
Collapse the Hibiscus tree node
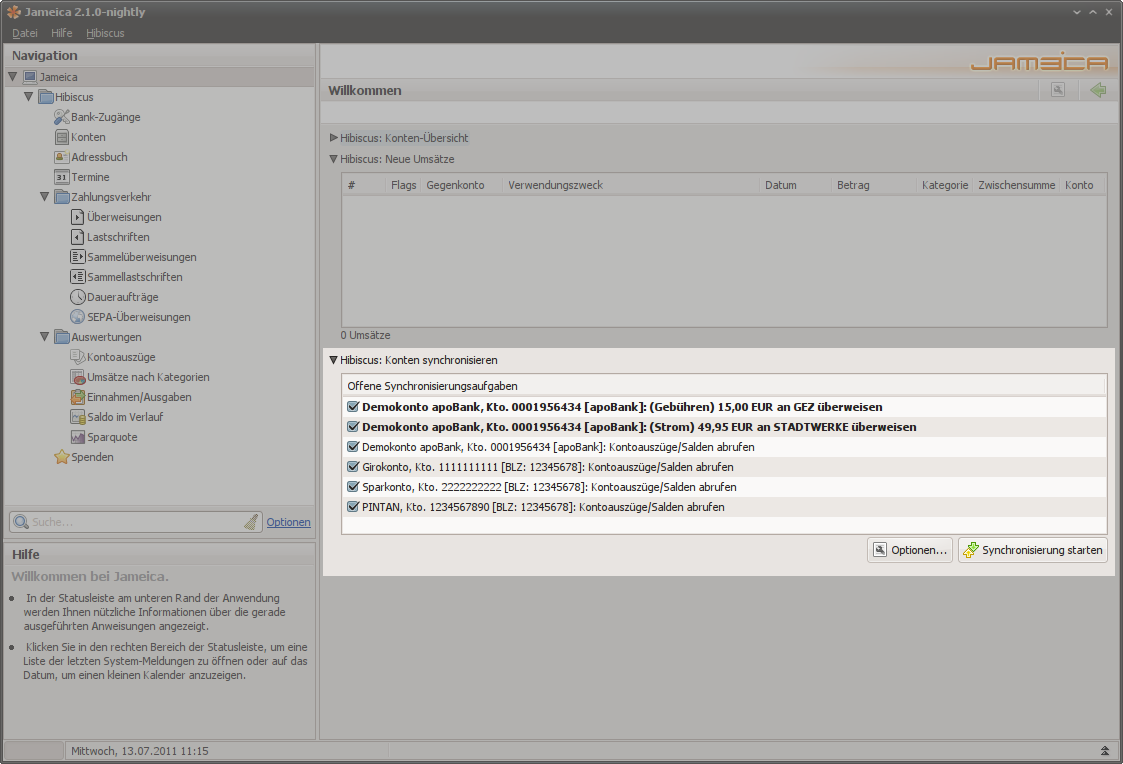pyautogui.click(x=29, y=97)
